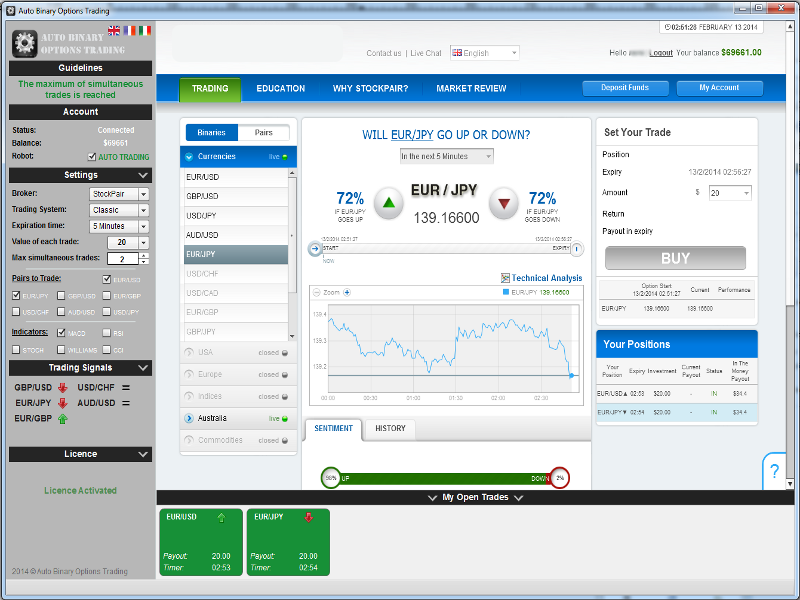Viewport: 800px width, 600px height.
Task: Collapse the Licence section
Action: (142, 454)
